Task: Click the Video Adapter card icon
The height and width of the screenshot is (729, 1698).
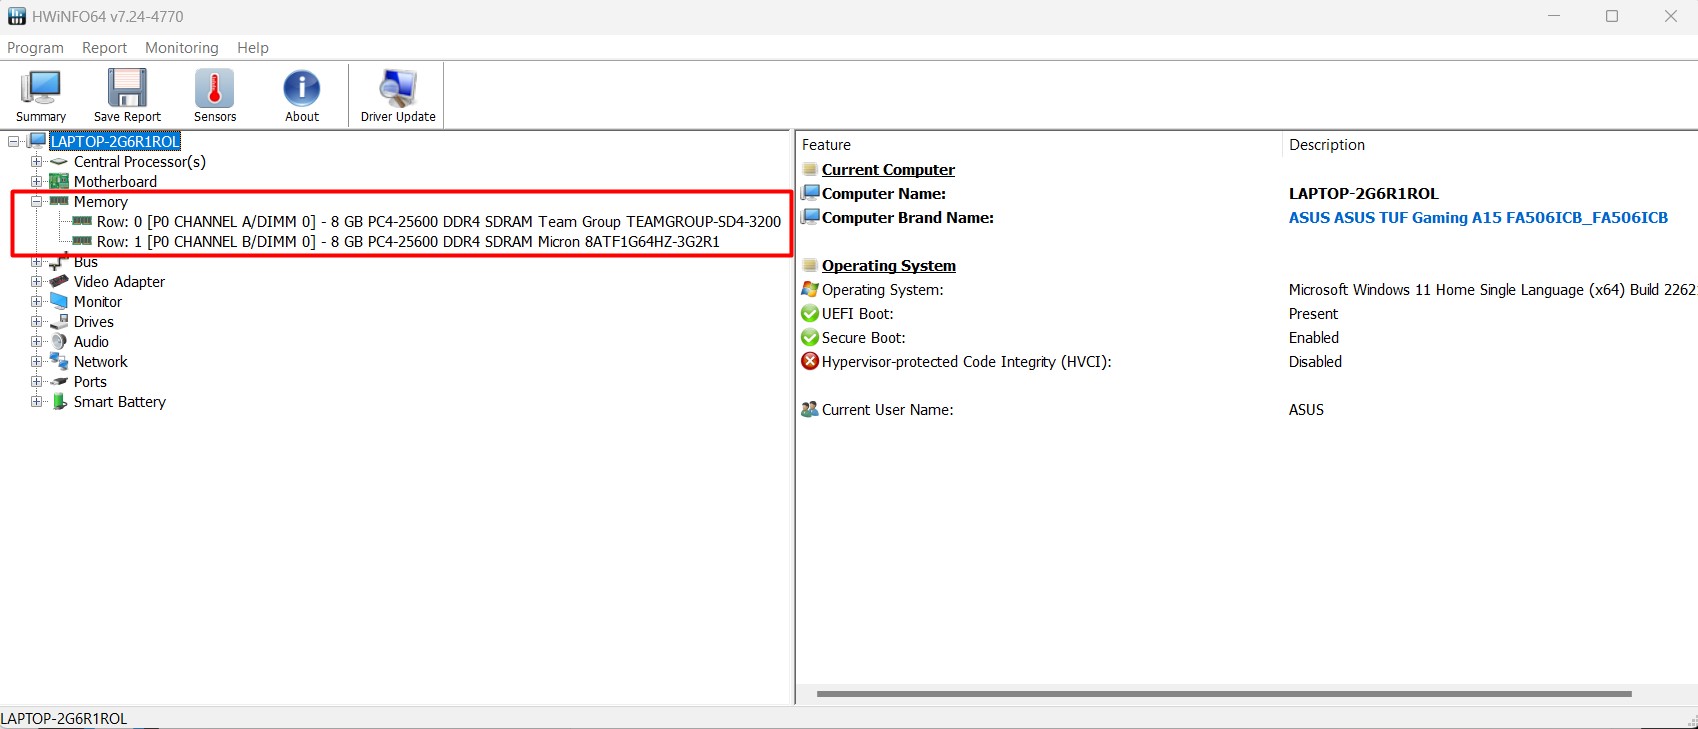Action: coord(59,281)
